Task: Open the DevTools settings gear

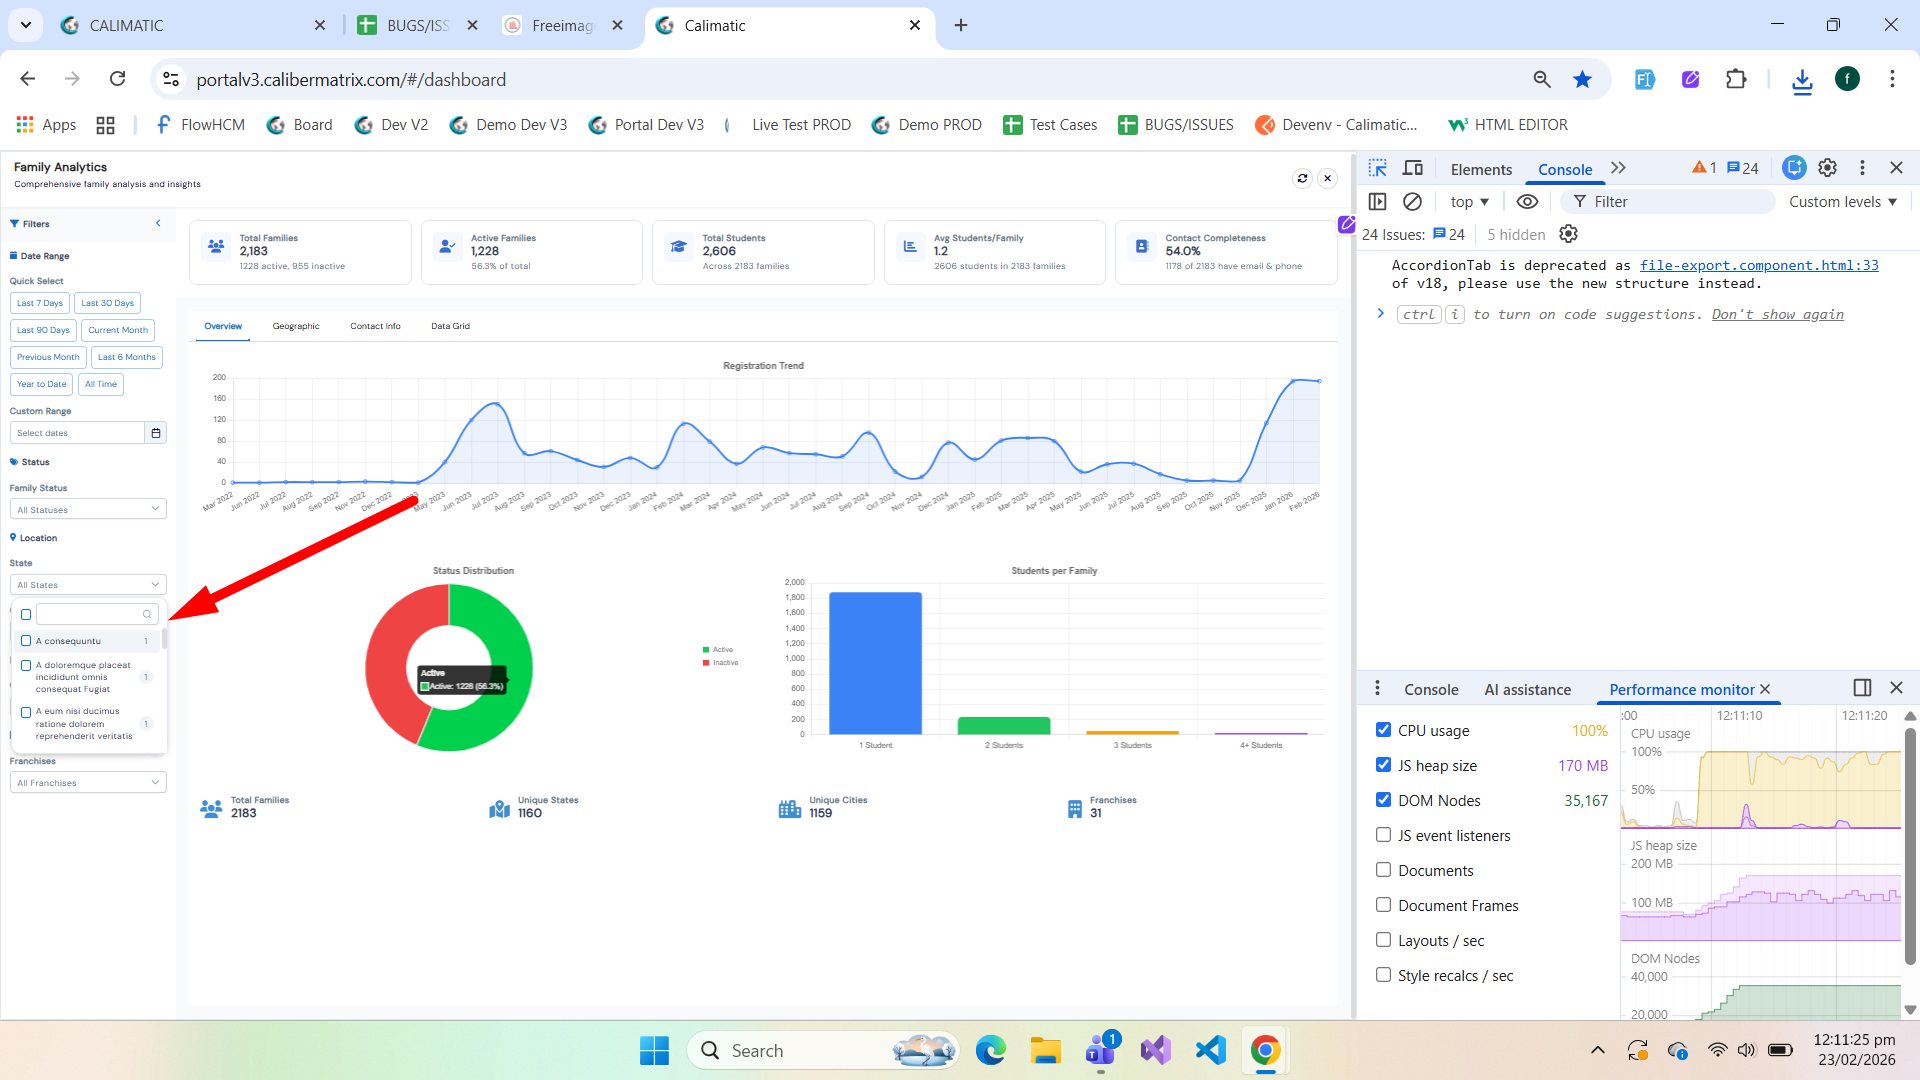Action: coord(1827,168)
